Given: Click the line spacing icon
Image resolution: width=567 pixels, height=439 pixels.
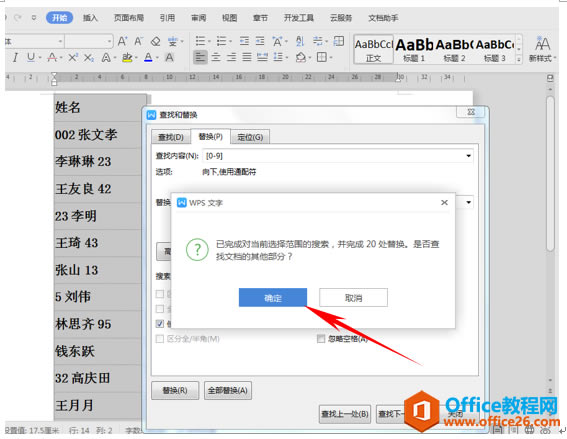Looking at the screenshot, I should [x=278, y=57].
